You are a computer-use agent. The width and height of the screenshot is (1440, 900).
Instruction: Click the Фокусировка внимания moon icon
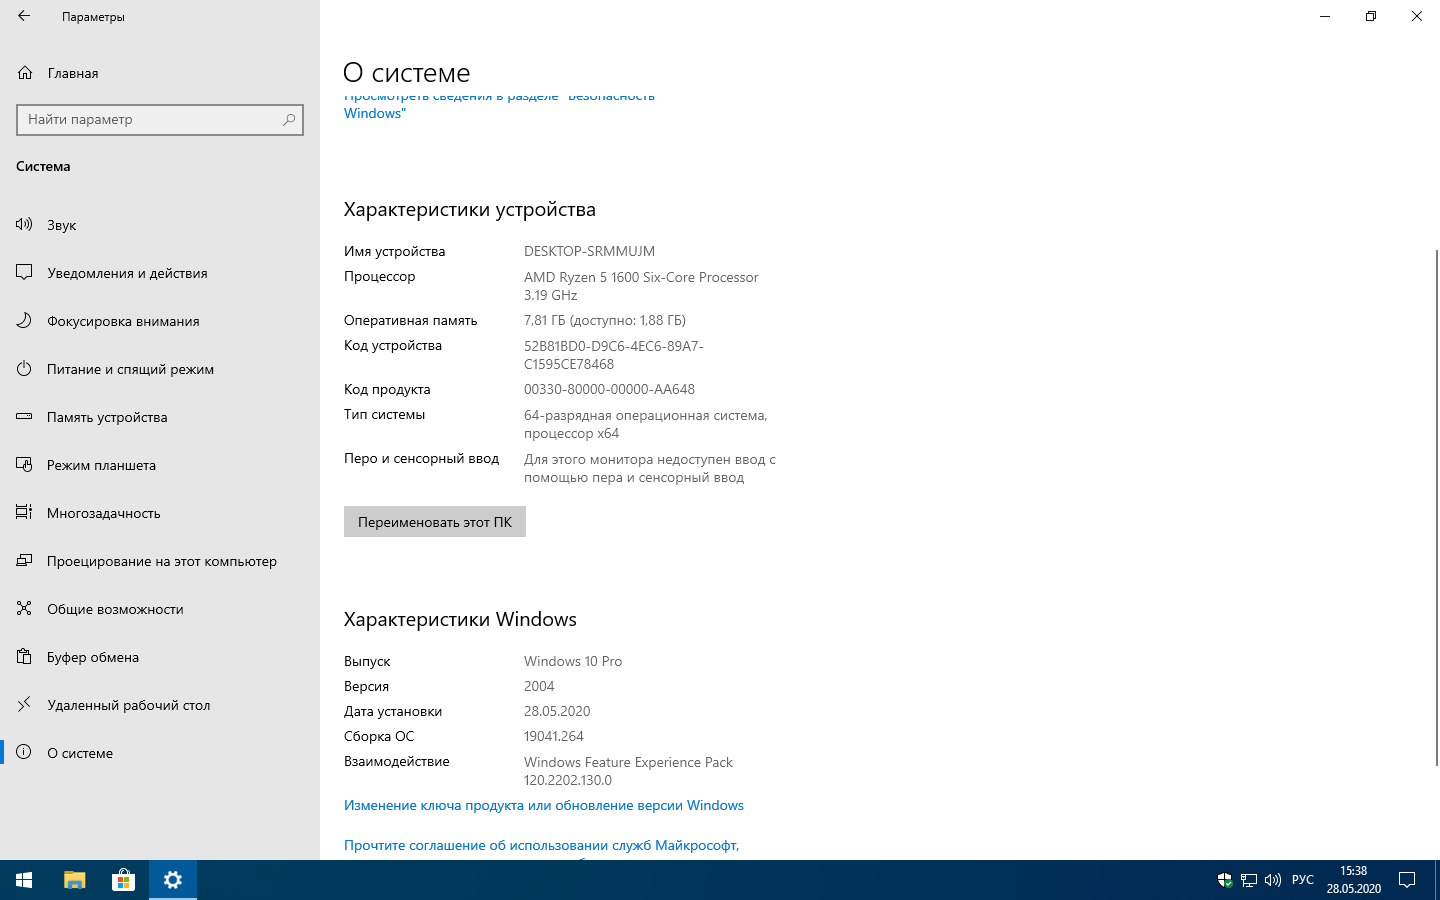coord(24,321)
